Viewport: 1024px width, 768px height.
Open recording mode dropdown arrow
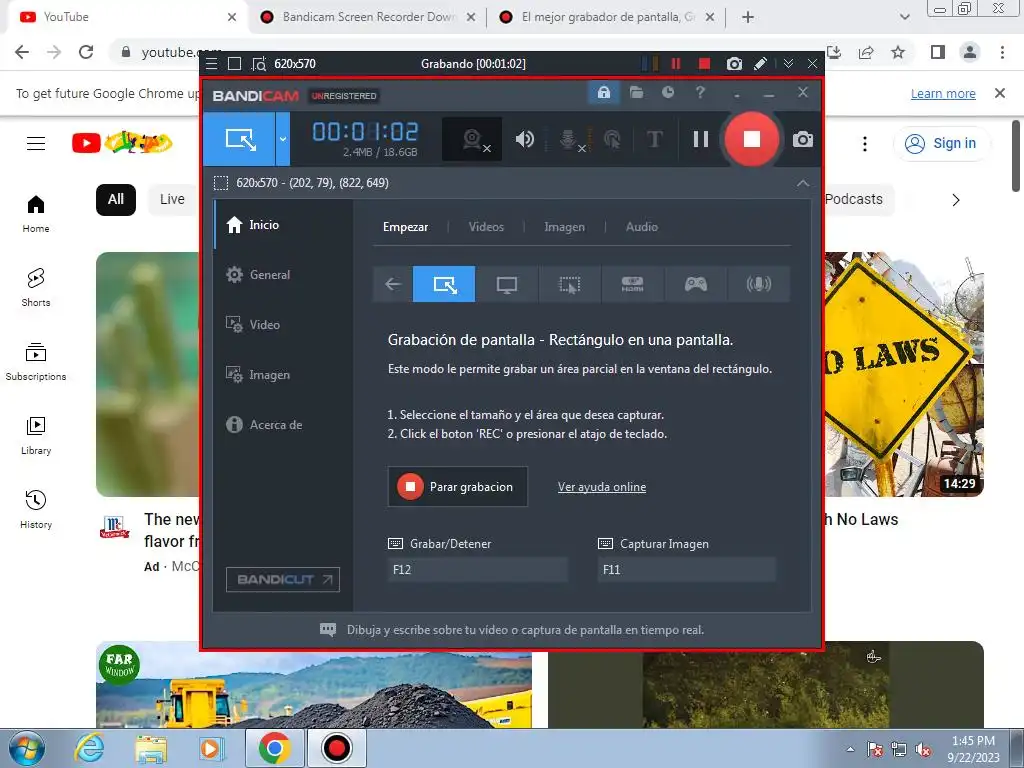tap(283, 139)
